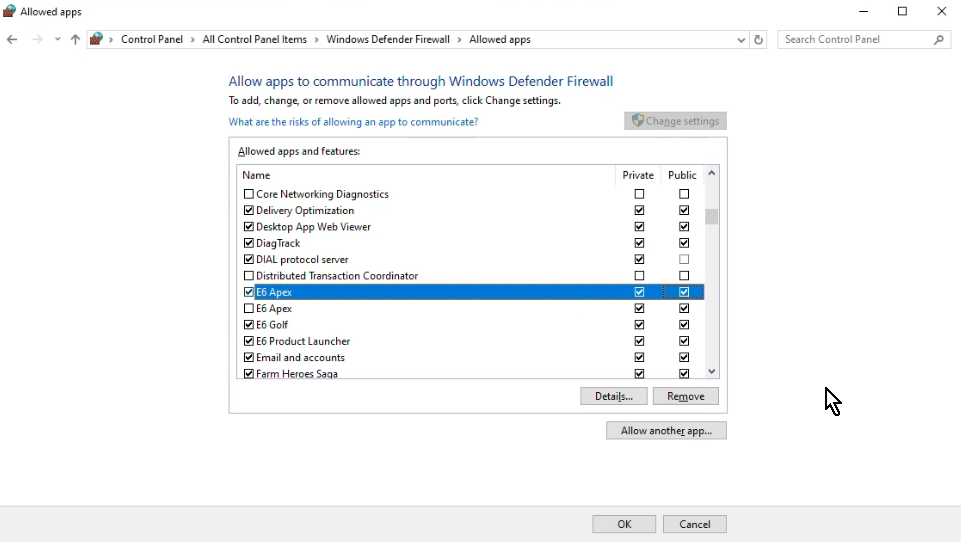Toggle E6 Golf Private checkbox
The image size is (961, 542).
(x=639, y=325)
